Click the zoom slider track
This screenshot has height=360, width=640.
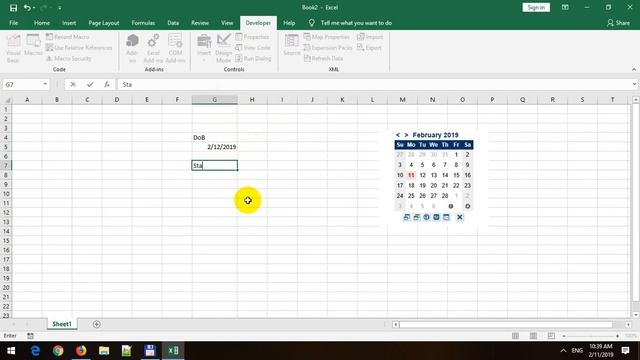[x=591, y=336]
